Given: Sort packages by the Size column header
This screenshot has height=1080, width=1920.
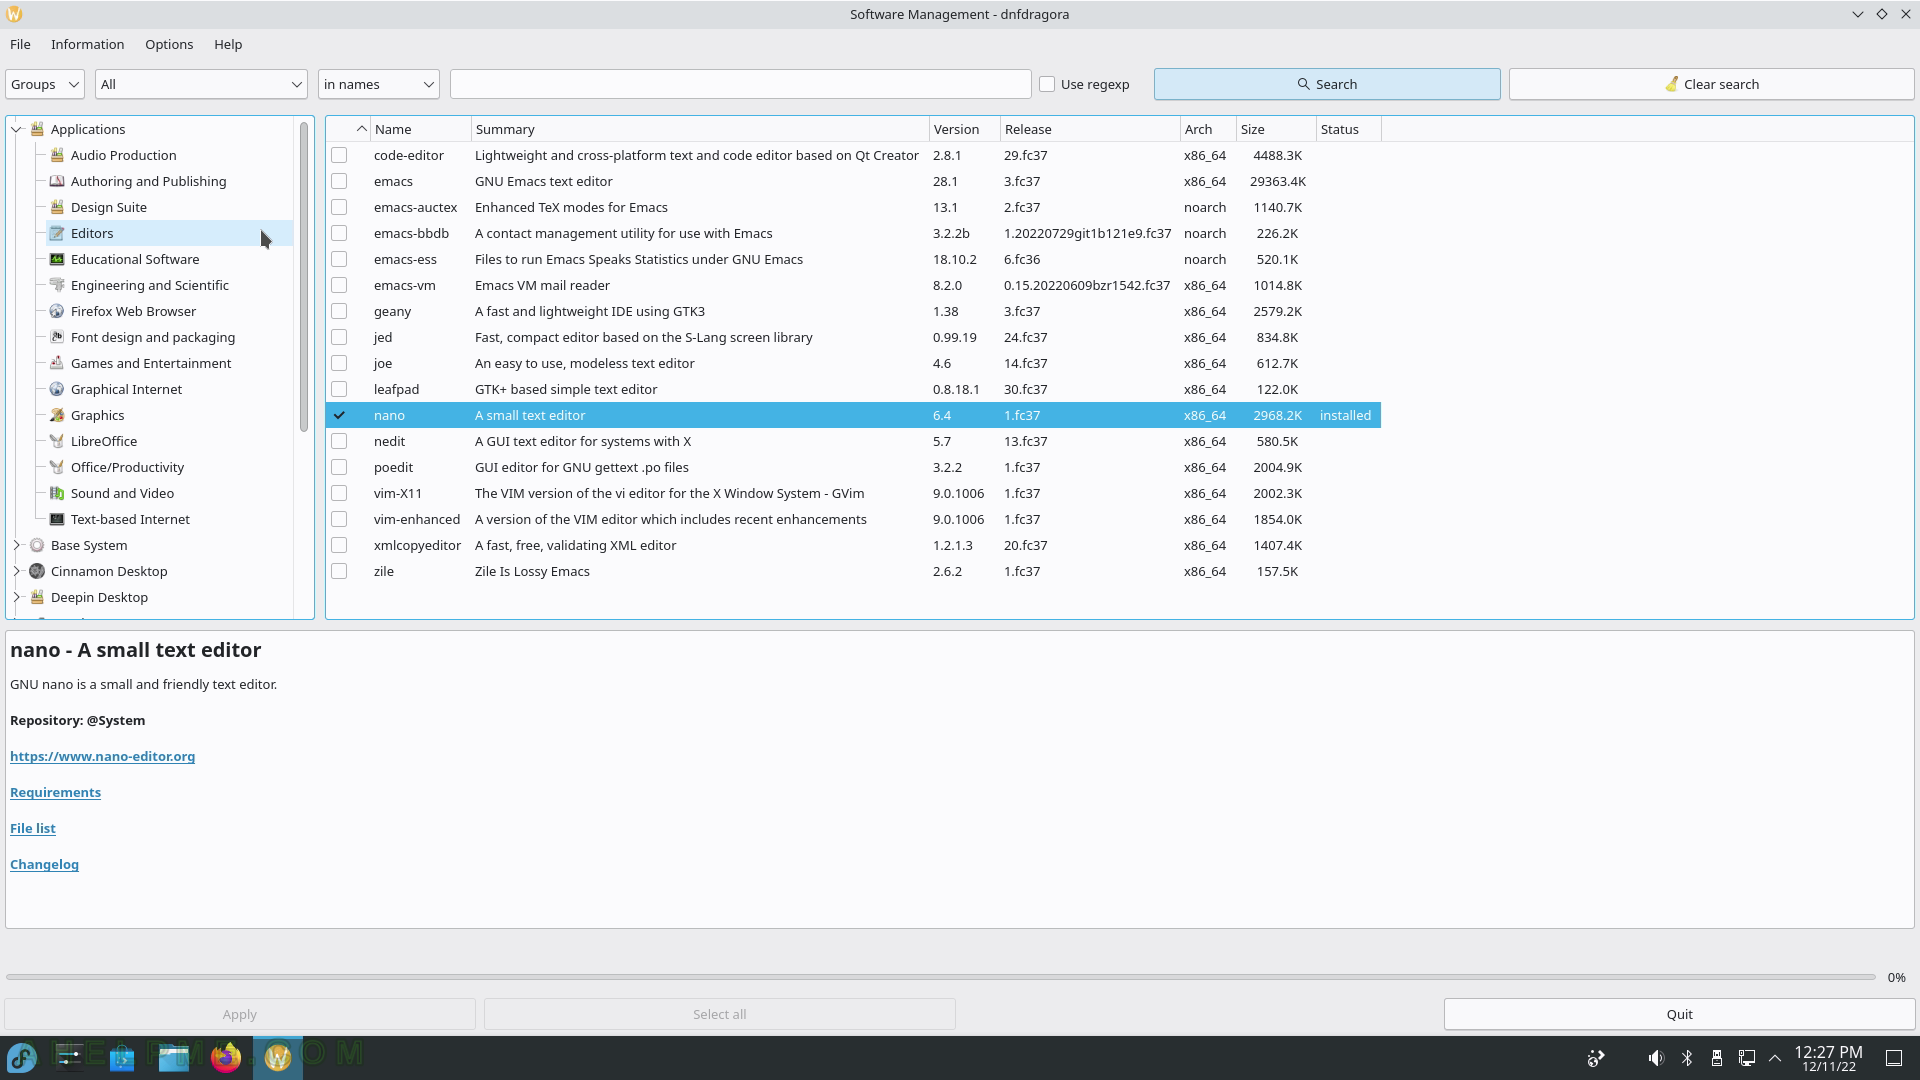Looking at the screenshot, I should (1276, 129).
